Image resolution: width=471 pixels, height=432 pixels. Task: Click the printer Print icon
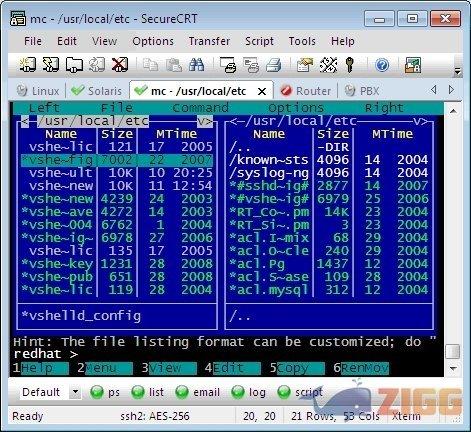pyautogui.click(x=274, y=65)
